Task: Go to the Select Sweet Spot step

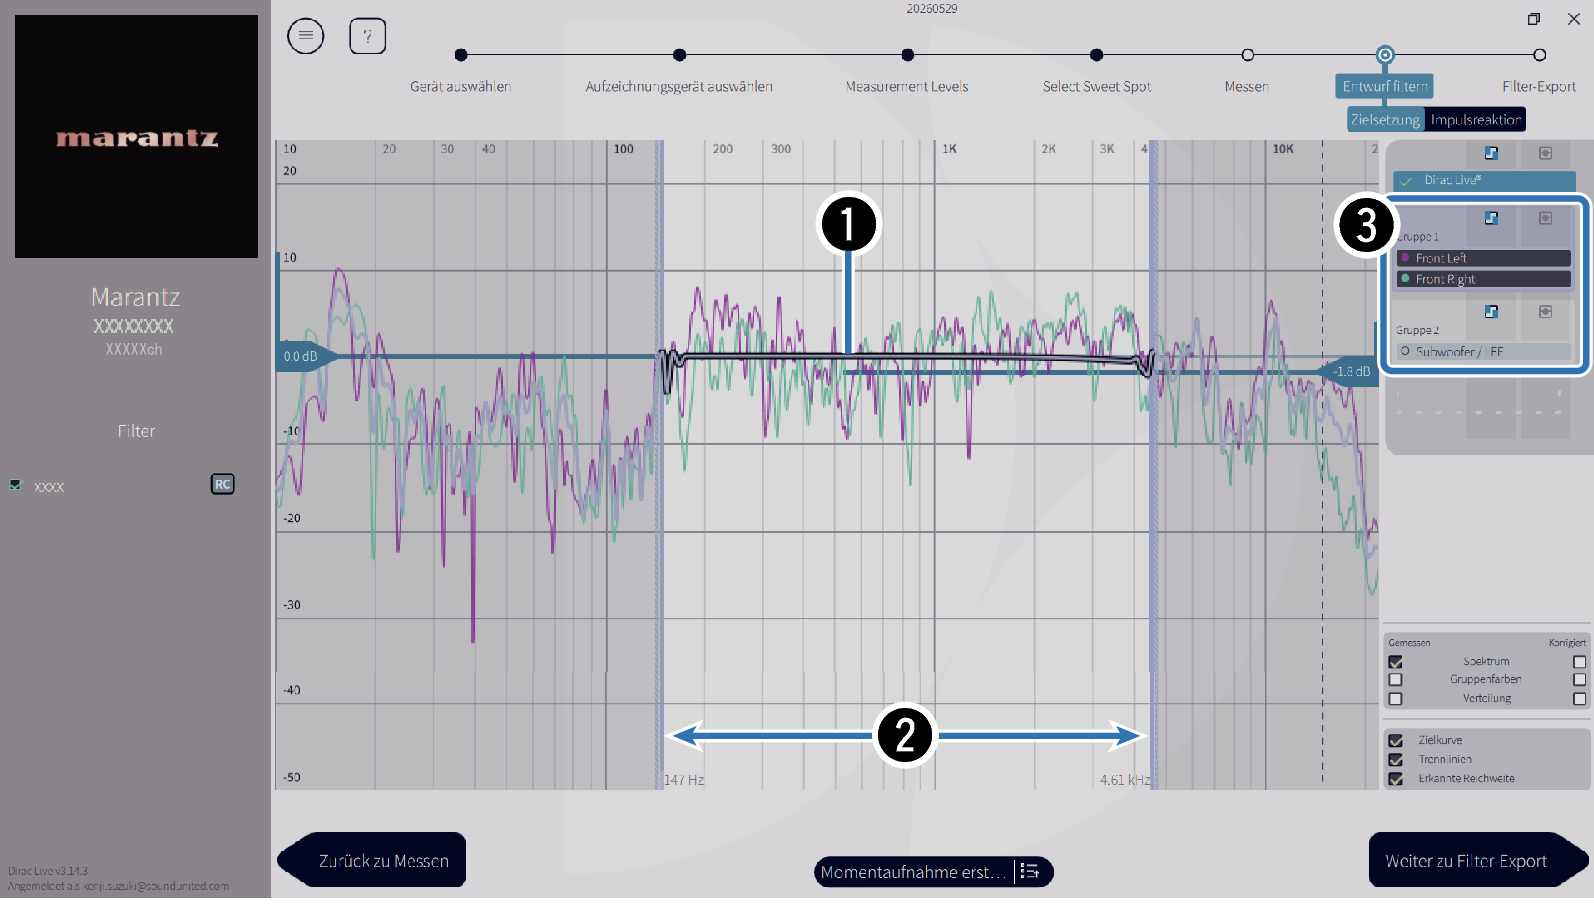Action: (1097, 87)
